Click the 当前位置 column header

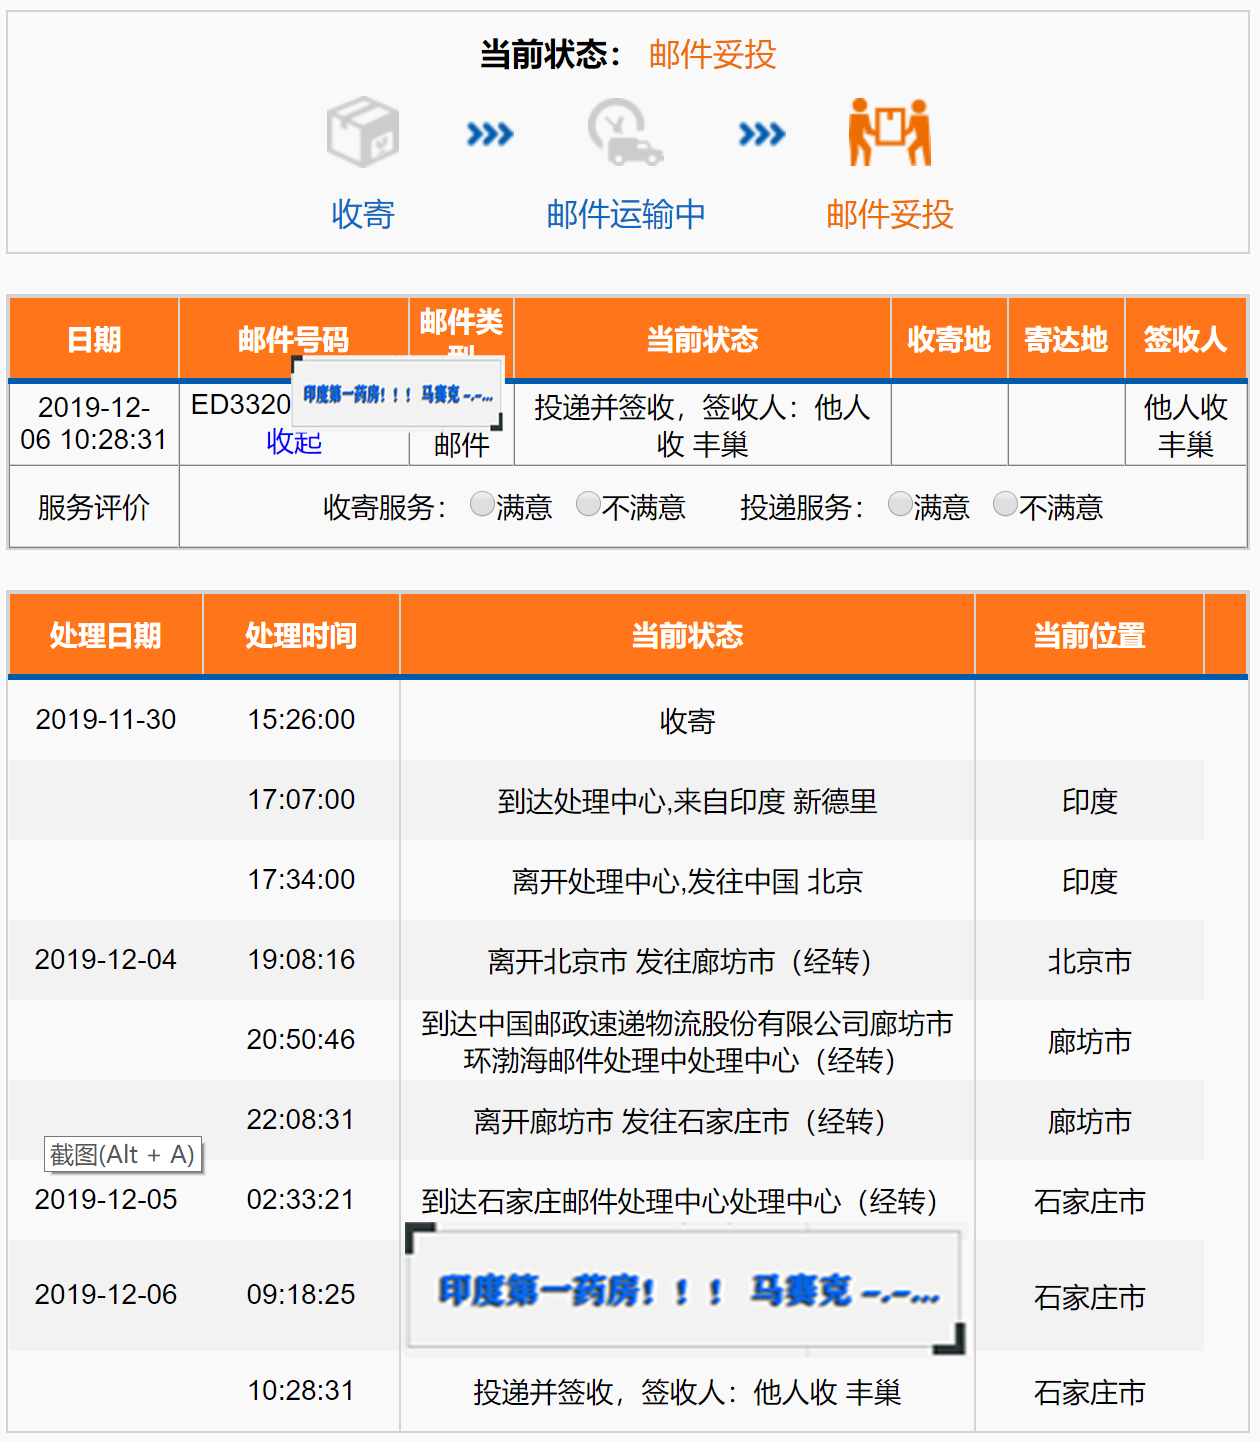(1089, 635)
